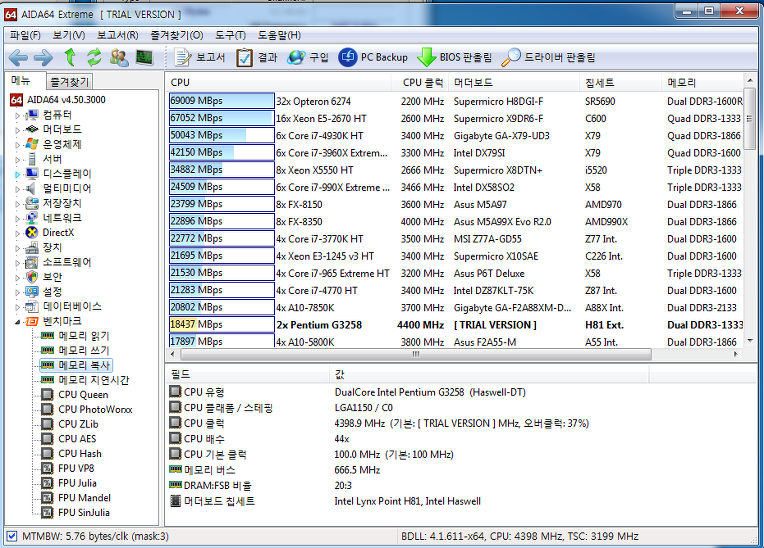Expand the 운영체제 tree node
The height and width of the screenshot is (548, 764).
click(x=18, y=145)
